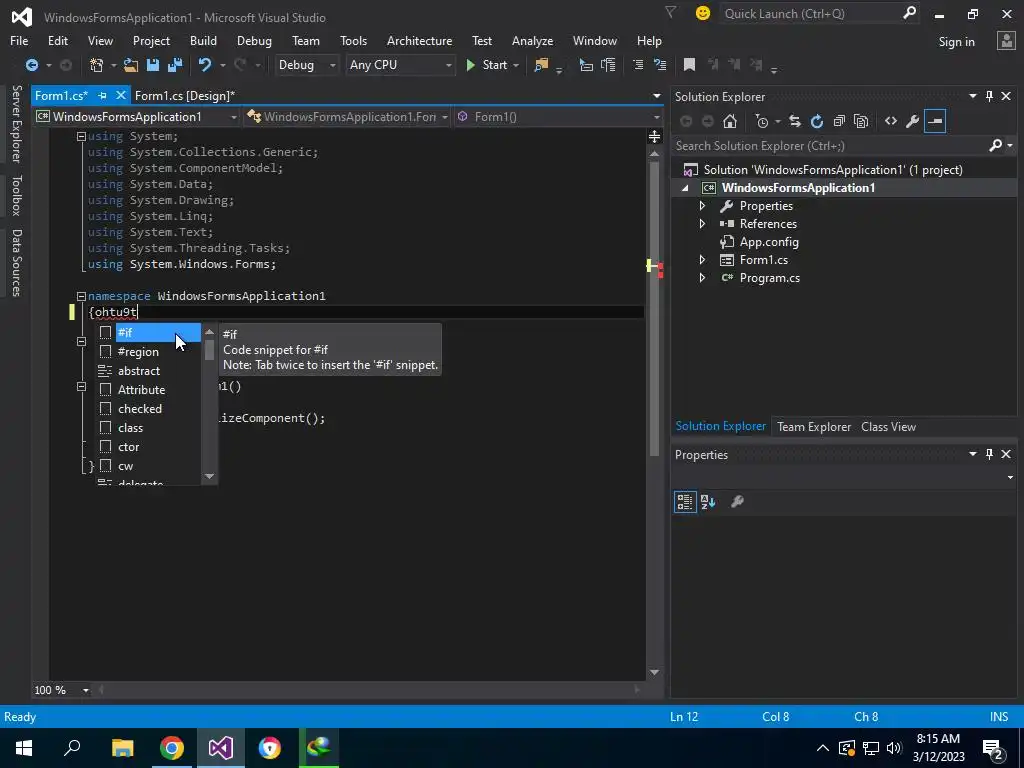The height and width of the screenshot is (768, 1024).
Task: Open the Any CPU platform dropdown
Action: (400, 65)
